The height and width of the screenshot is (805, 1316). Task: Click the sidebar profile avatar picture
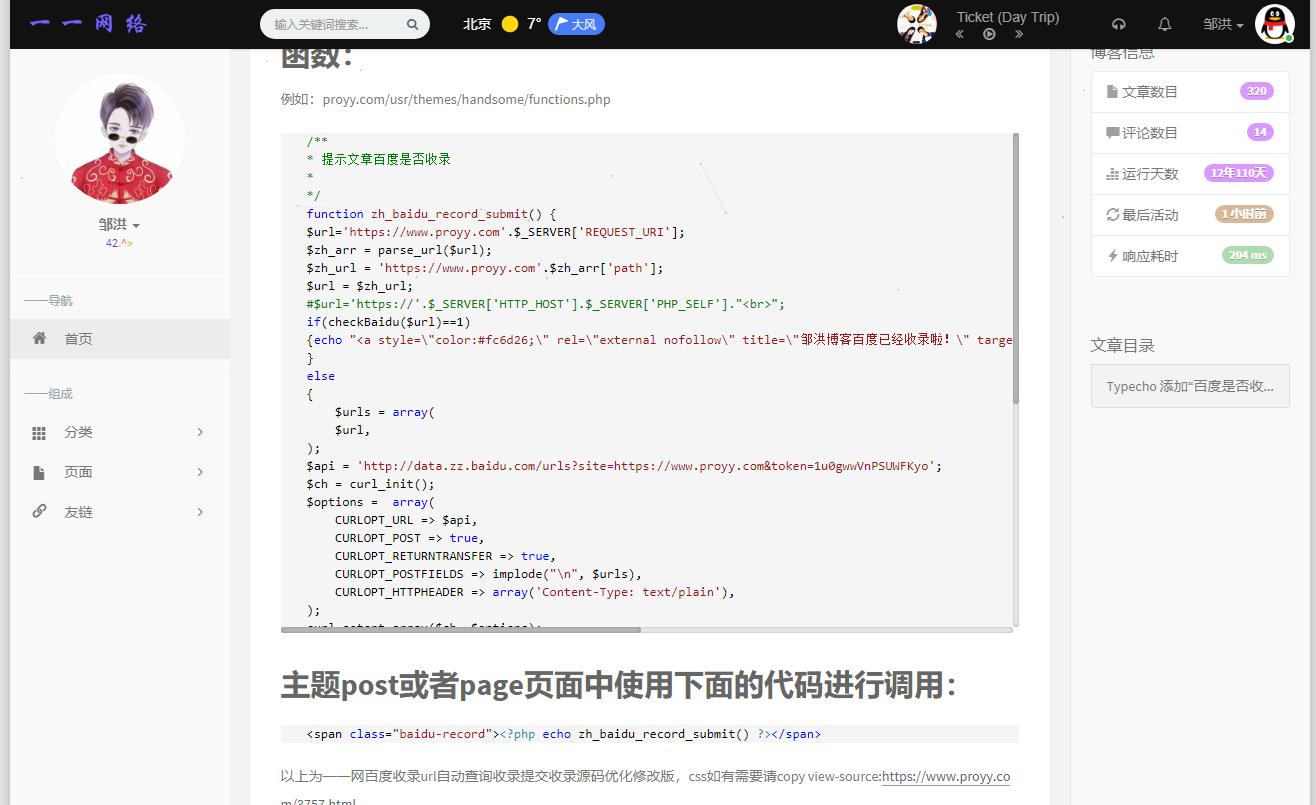120,138
